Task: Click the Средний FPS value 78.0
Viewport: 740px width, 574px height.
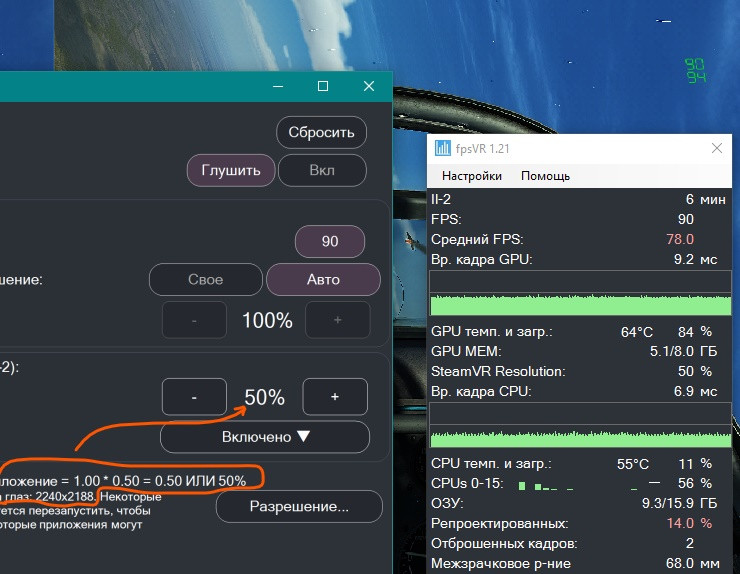Action: coord(680,239)
